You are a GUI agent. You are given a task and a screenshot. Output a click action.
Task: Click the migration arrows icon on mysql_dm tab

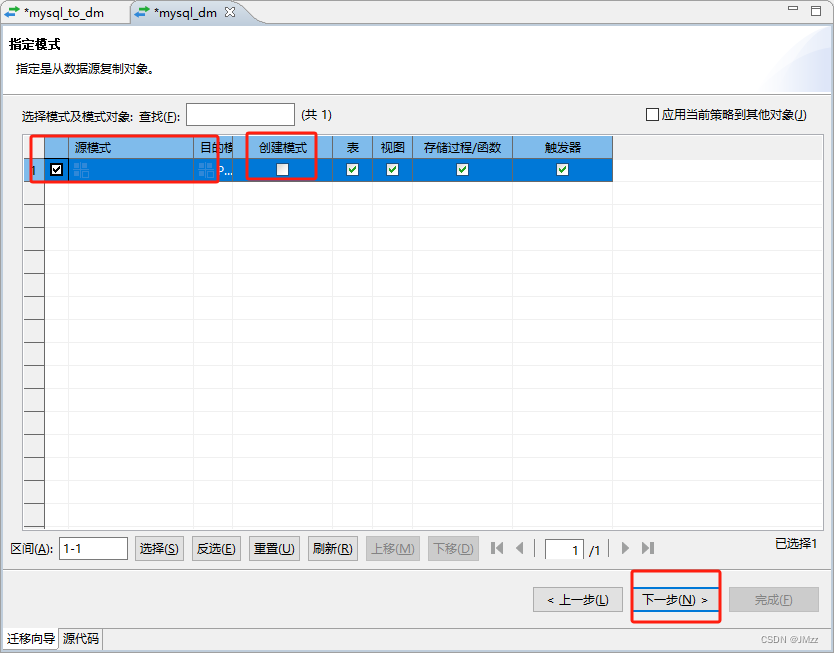[x=141, y=14]
